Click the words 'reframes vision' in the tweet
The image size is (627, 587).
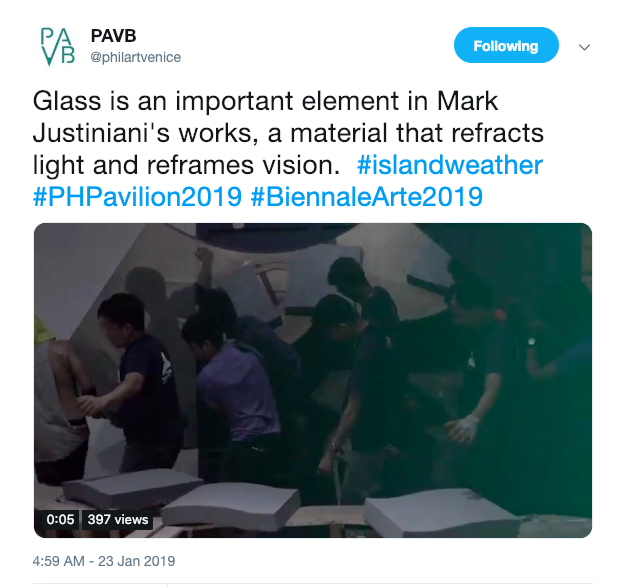coord(243,165)
